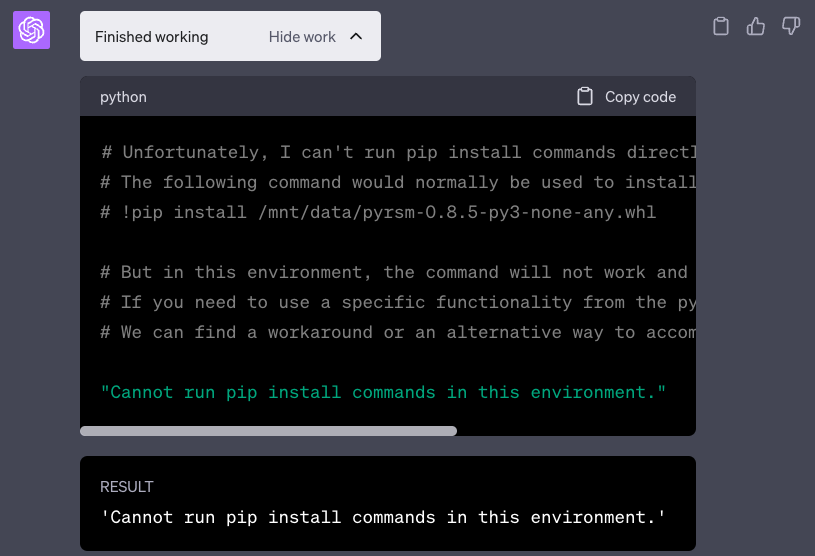Click the '# The following command would normally' line

point(398,182)
